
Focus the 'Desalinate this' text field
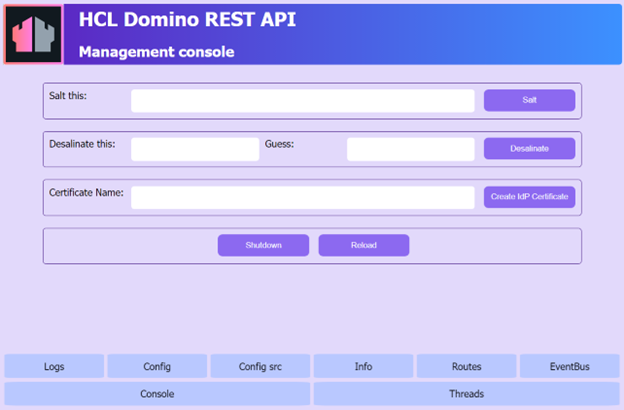point(195,149)
